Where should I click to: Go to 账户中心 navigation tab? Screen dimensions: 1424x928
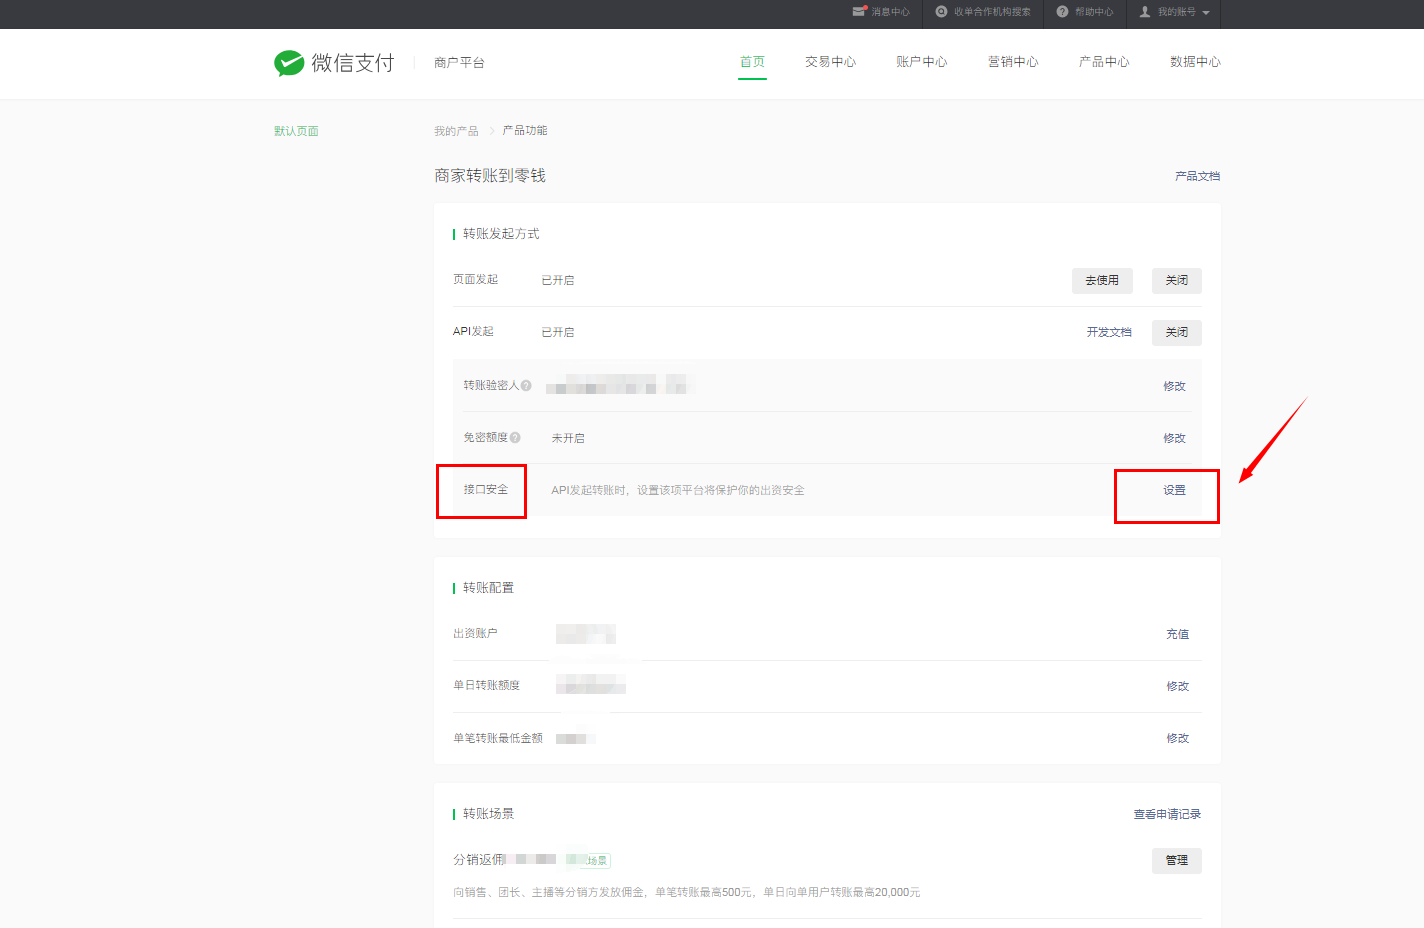[921, 62]
